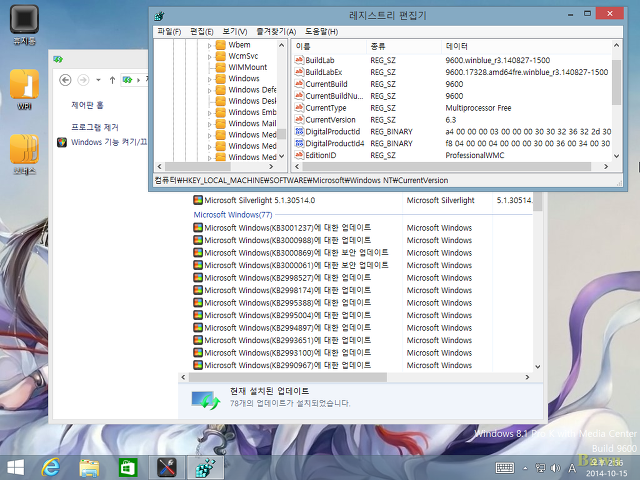
Task: Select the CurrentType value row
Action: (452, 108)
